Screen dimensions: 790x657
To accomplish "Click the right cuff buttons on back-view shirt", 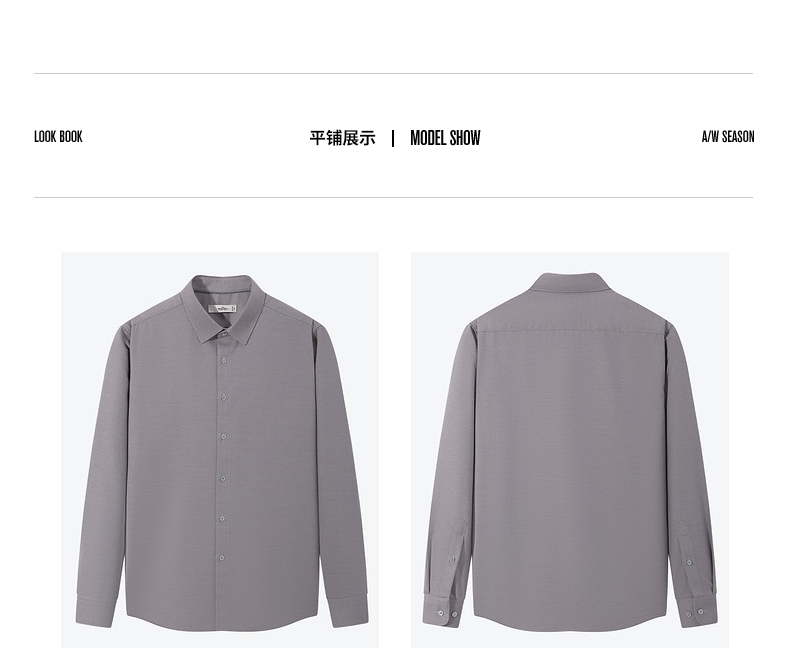I will (x=694, y=613).
